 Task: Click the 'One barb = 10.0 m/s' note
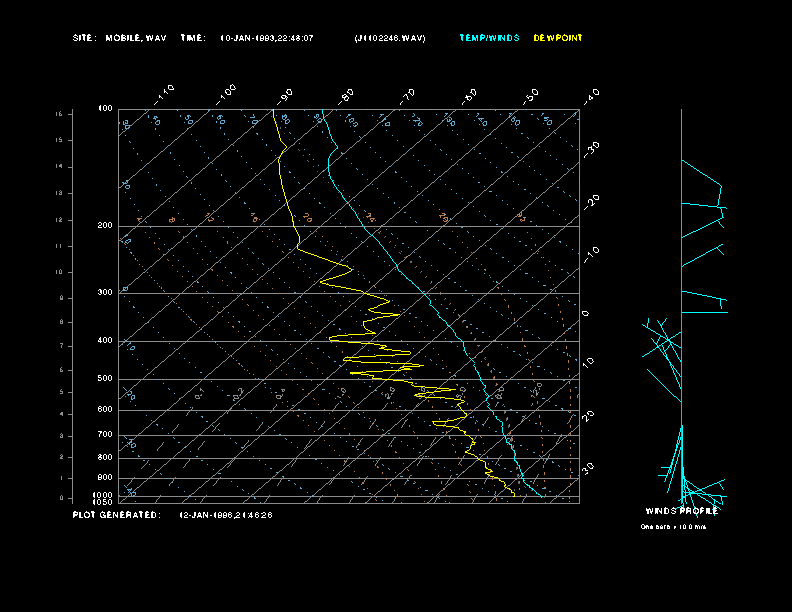pyautogui.click(x=673, y=527)
